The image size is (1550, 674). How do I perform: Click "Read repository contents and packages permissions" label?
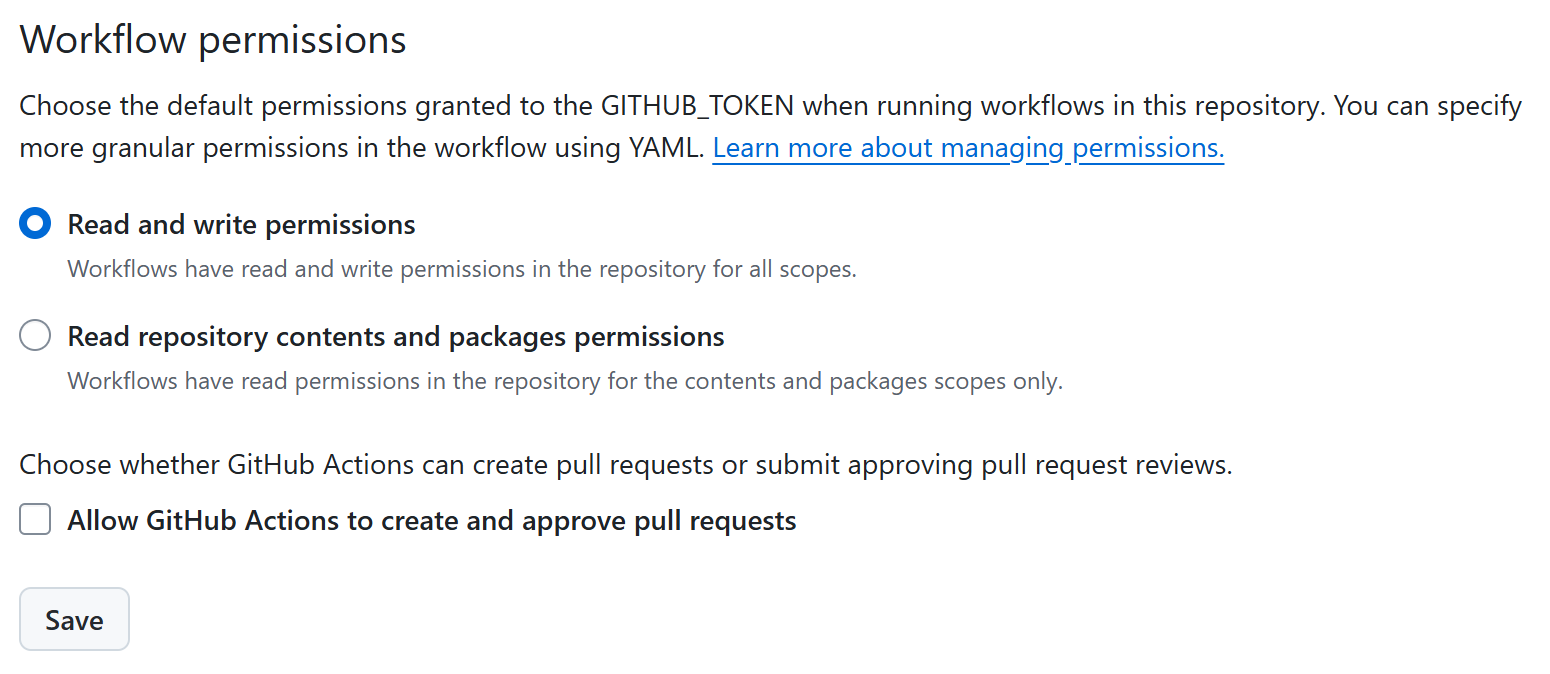[x=395, y=337]
